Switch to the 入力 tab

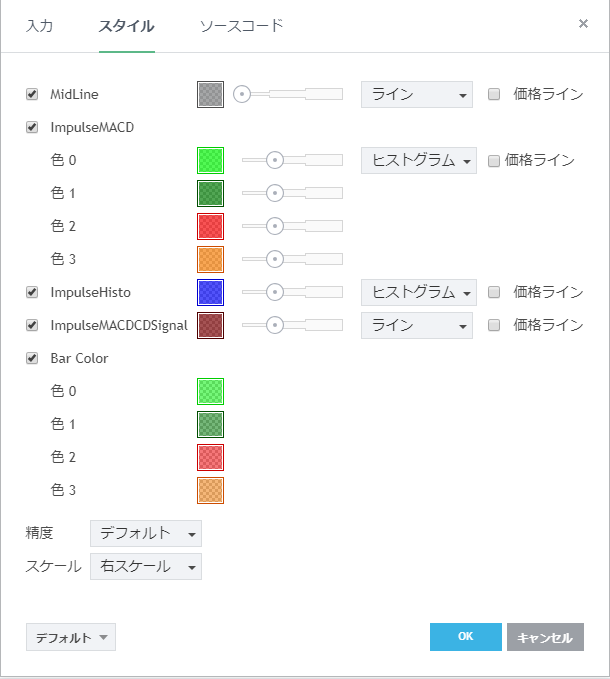(40, 25)
